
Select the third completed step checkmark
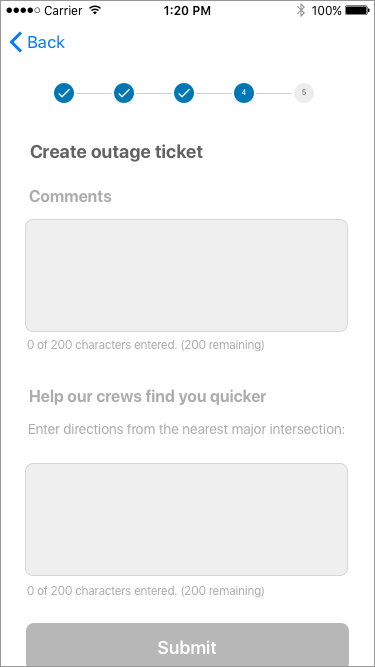point(184,93)
